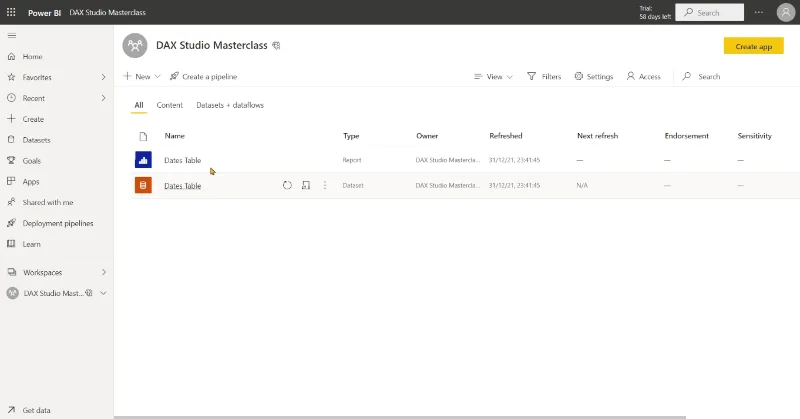800x419 pixels.
Task: Sort by the Next refresh column header
Action: pyautogui.click(x=597, y=136)
